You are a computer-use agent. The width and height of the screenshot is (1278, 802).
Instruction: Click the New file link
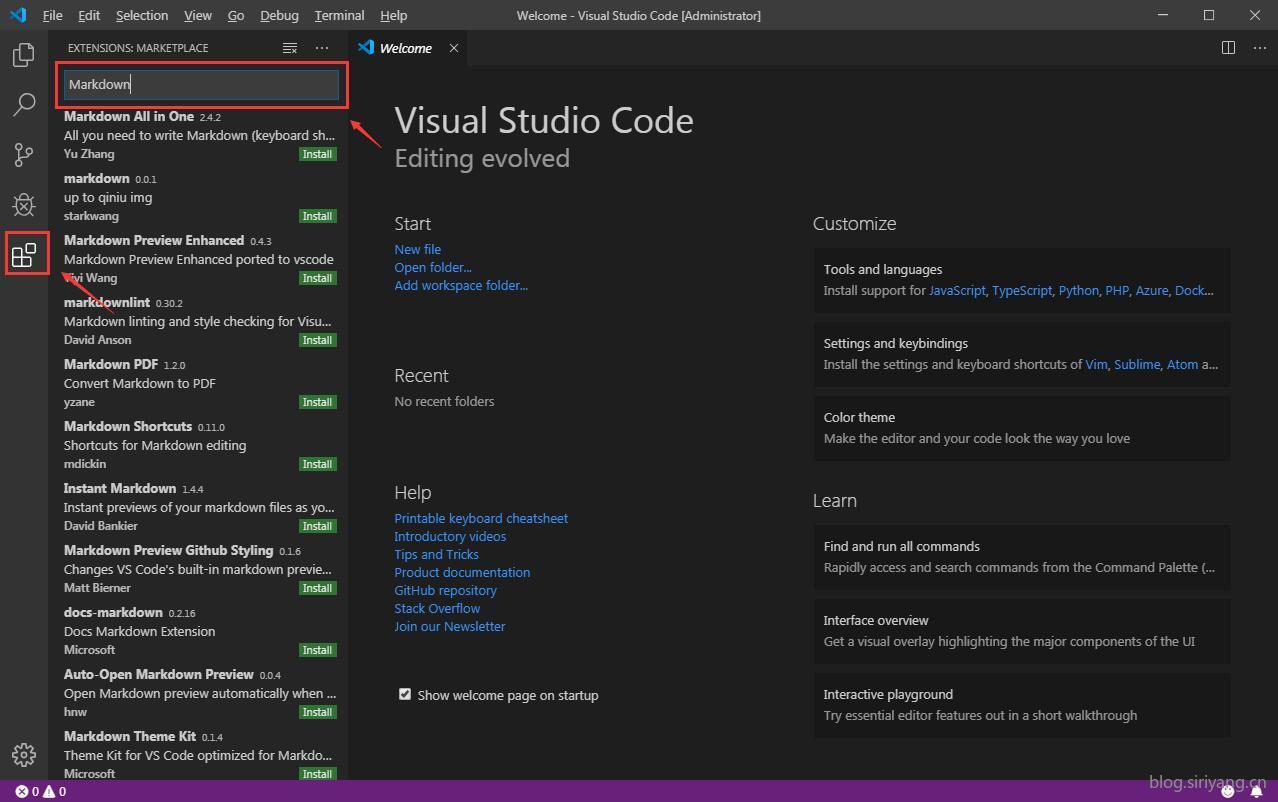point(417,249)
